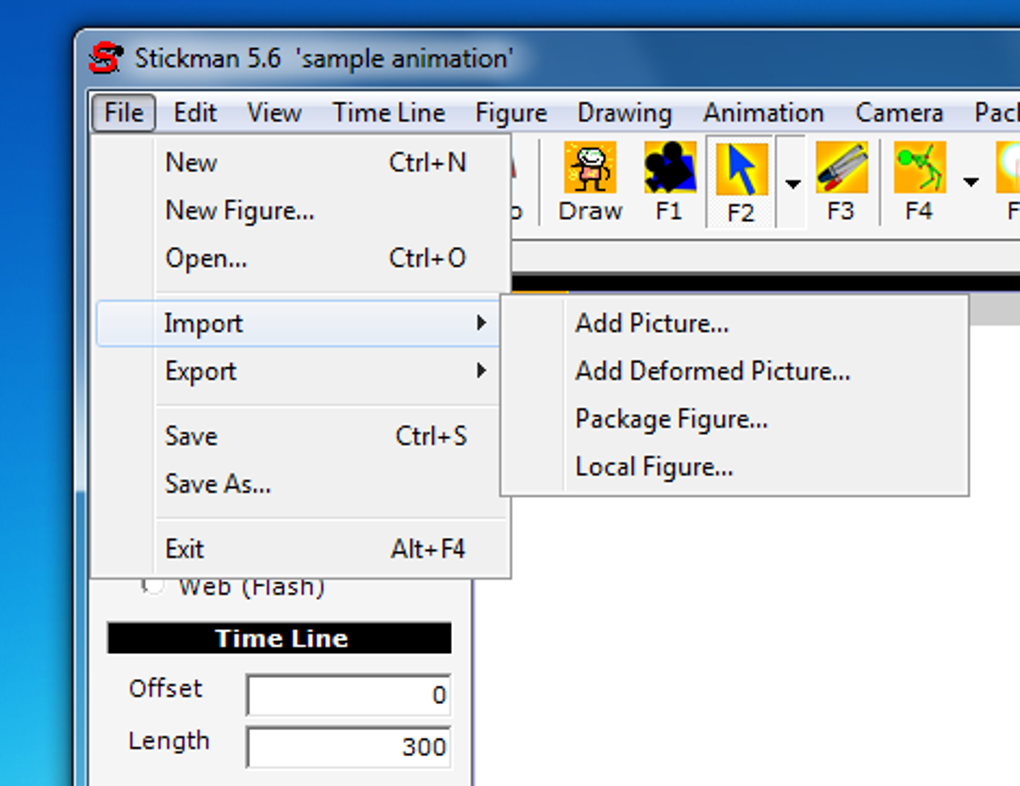Click the Time Line panel header

click(279, 638)
